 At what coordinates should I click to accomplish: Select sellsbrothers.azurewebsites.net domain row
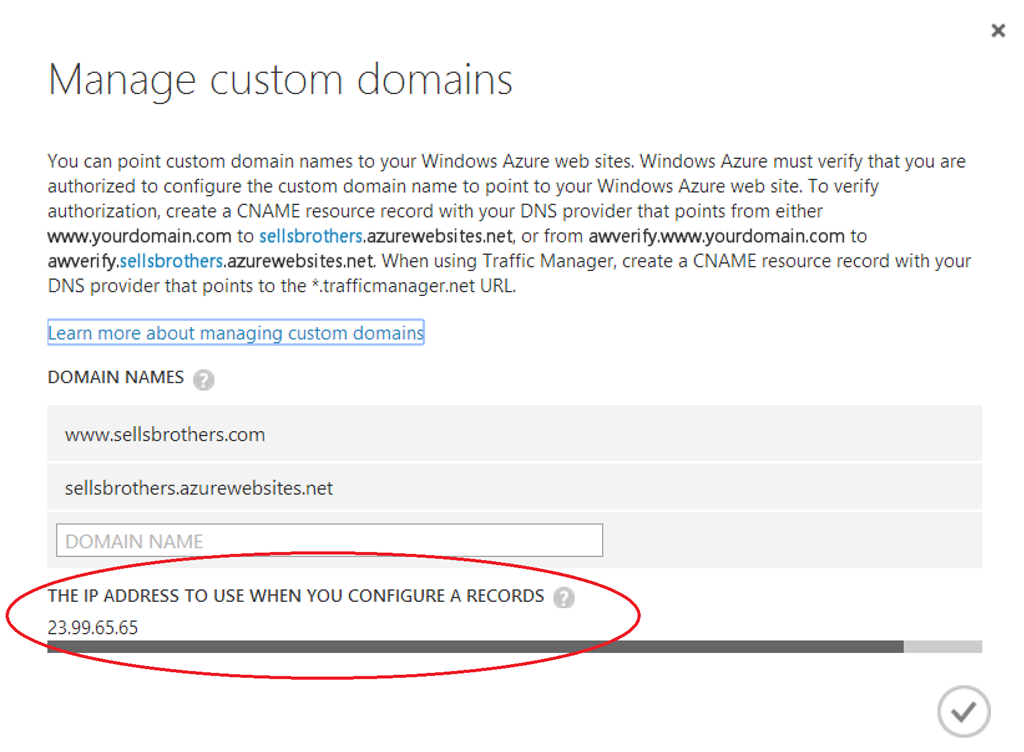(514, 487)
